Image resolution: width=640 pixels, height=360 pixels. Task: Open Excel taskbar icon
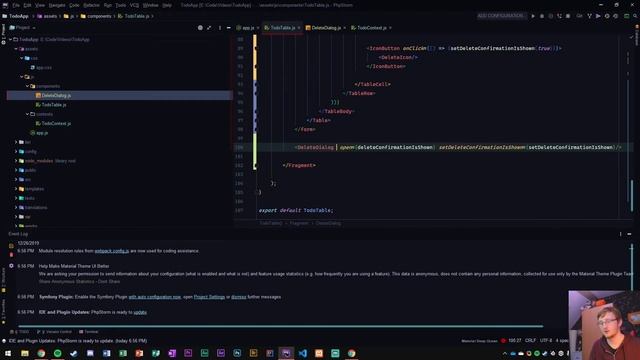123,353
